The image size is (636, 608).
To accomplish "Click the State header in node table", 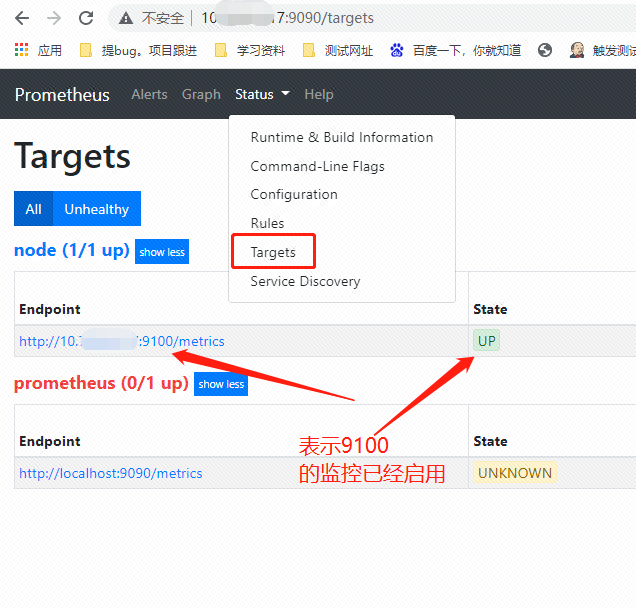I will click(490, 309).
